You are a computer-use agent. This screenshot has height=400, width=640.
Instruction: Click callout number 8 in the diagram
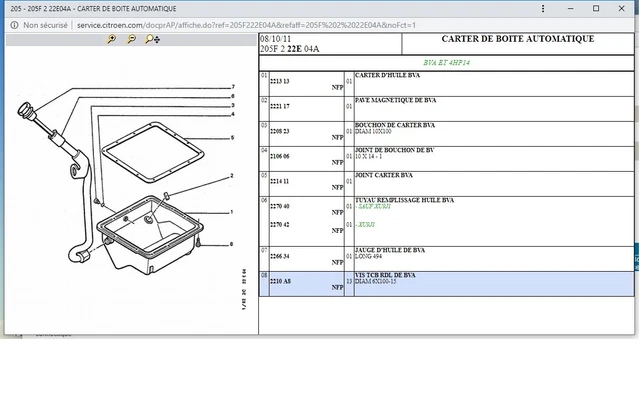pyautogui.click(x=231, y=244)
